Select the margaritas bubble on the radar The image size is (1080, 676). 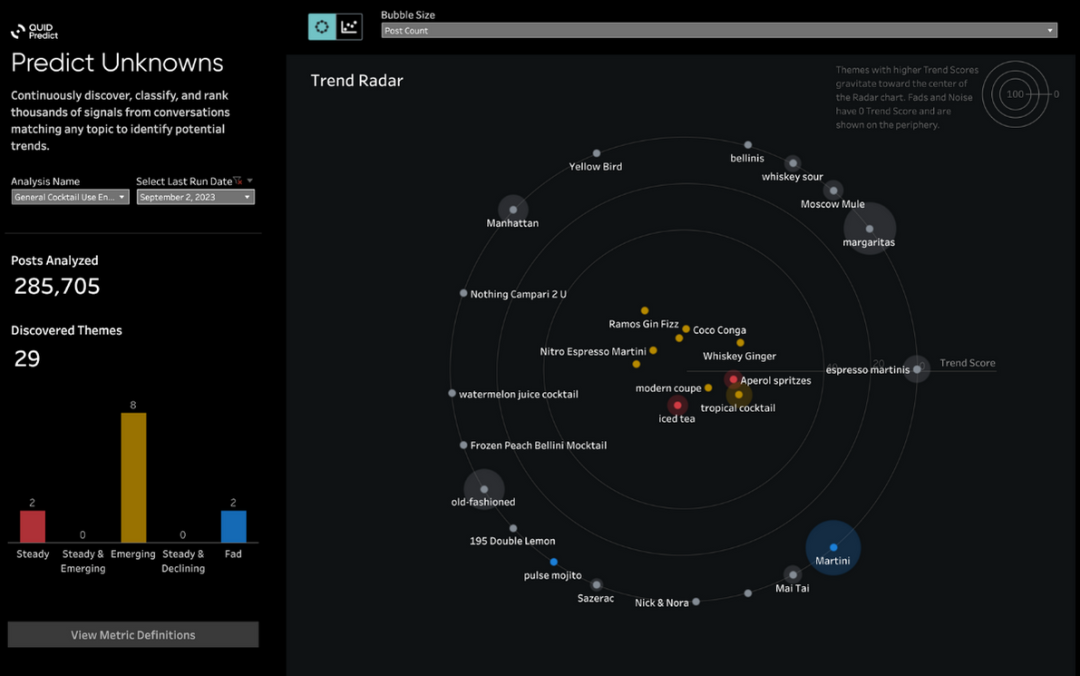(x=870, y=228)
